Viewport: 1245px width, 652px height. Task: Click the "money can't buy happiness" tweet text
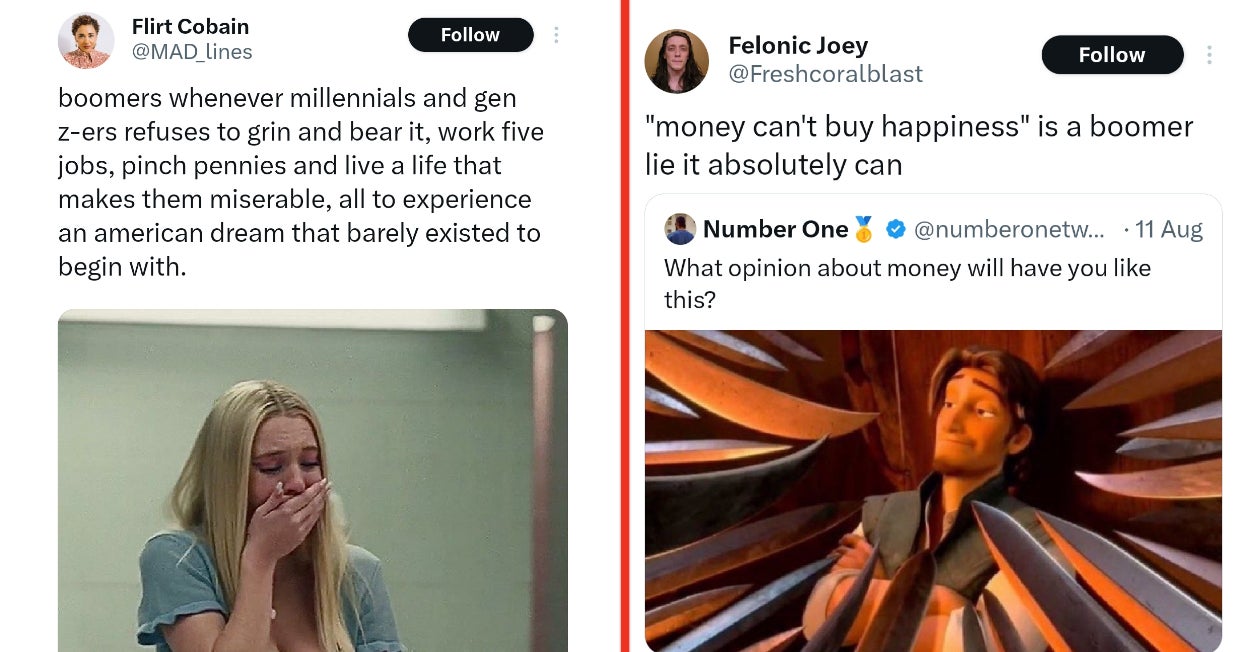(x=918, y=145)
